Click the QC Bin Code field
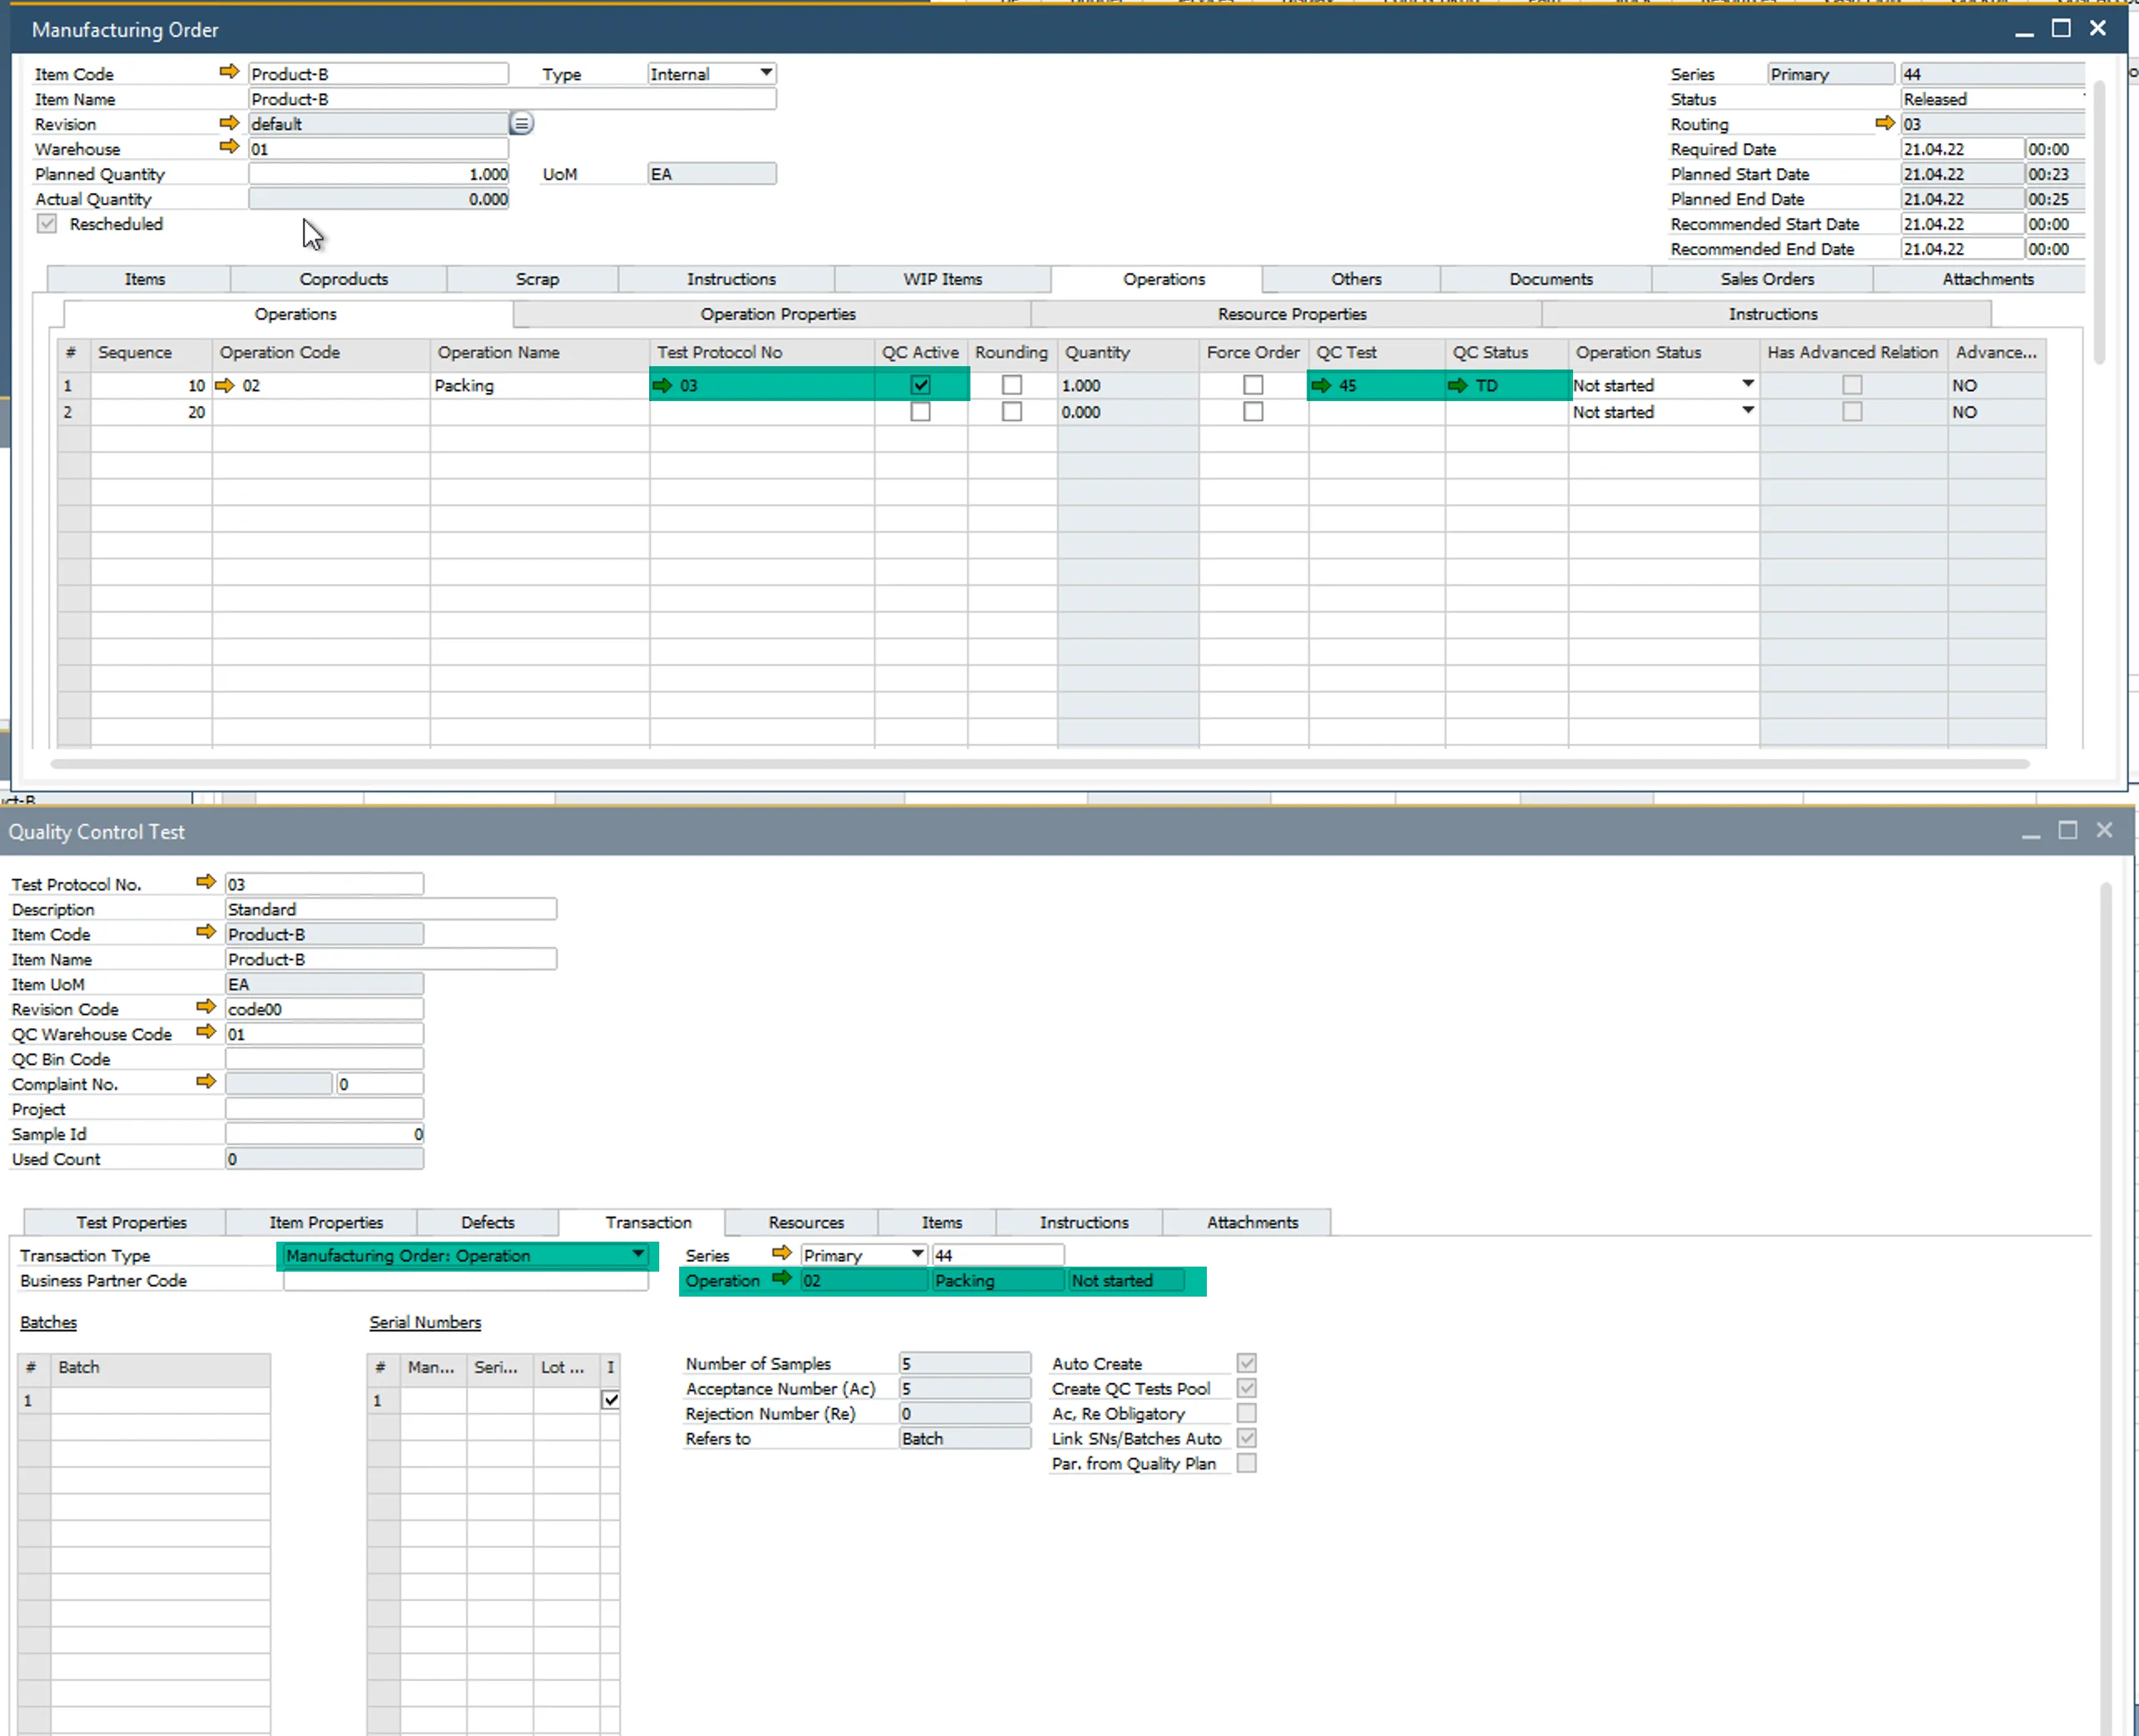Viewport: 2139px width, 1736px height. (x=323, y=1059)
